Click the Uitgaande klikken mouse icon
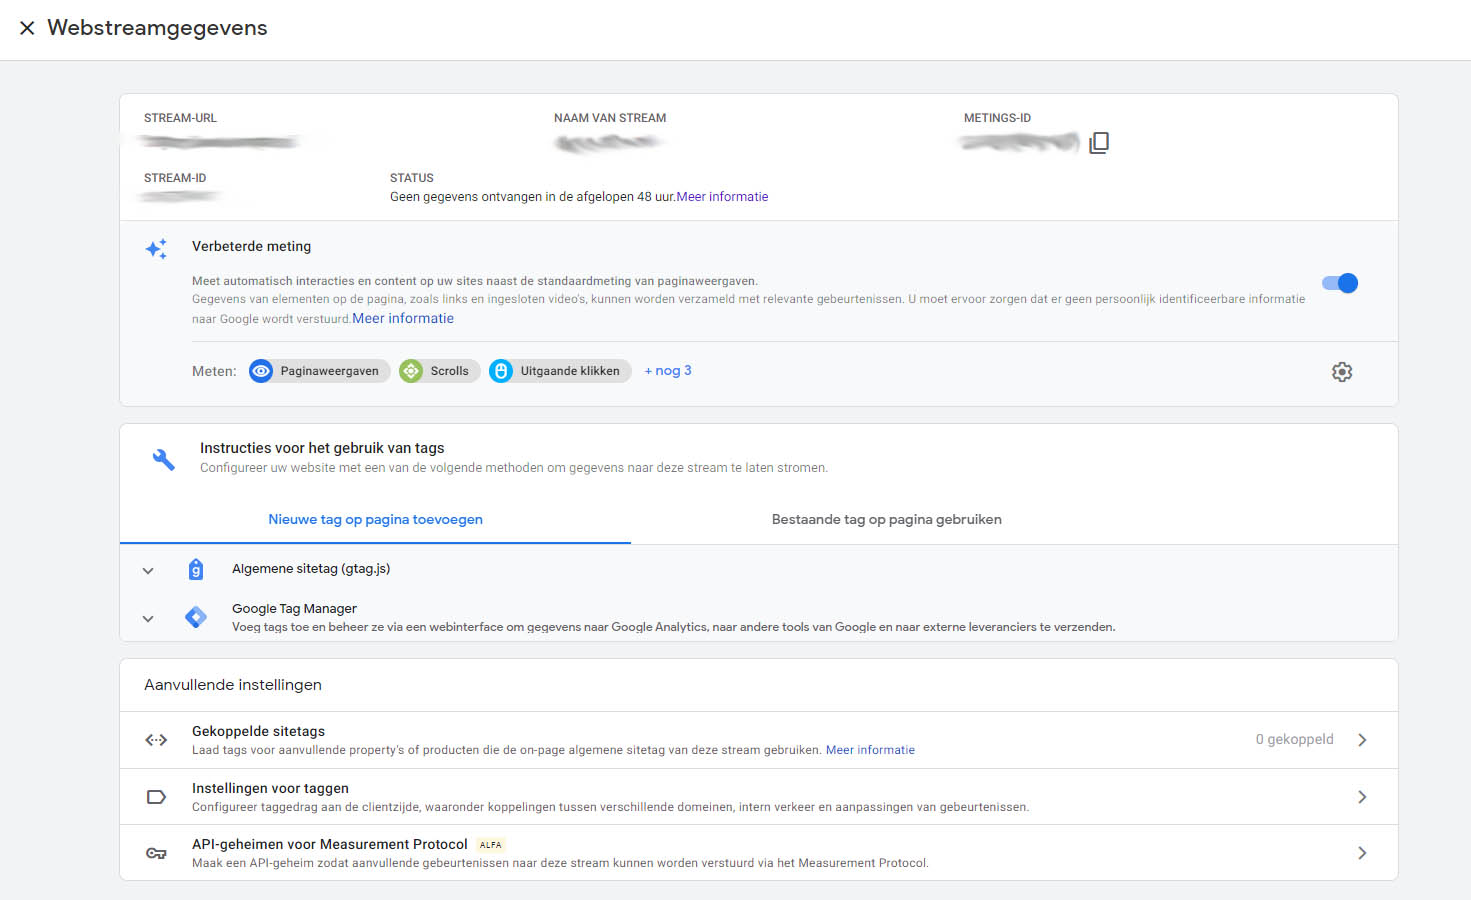 pyautogui.click(x=501, y=371)
